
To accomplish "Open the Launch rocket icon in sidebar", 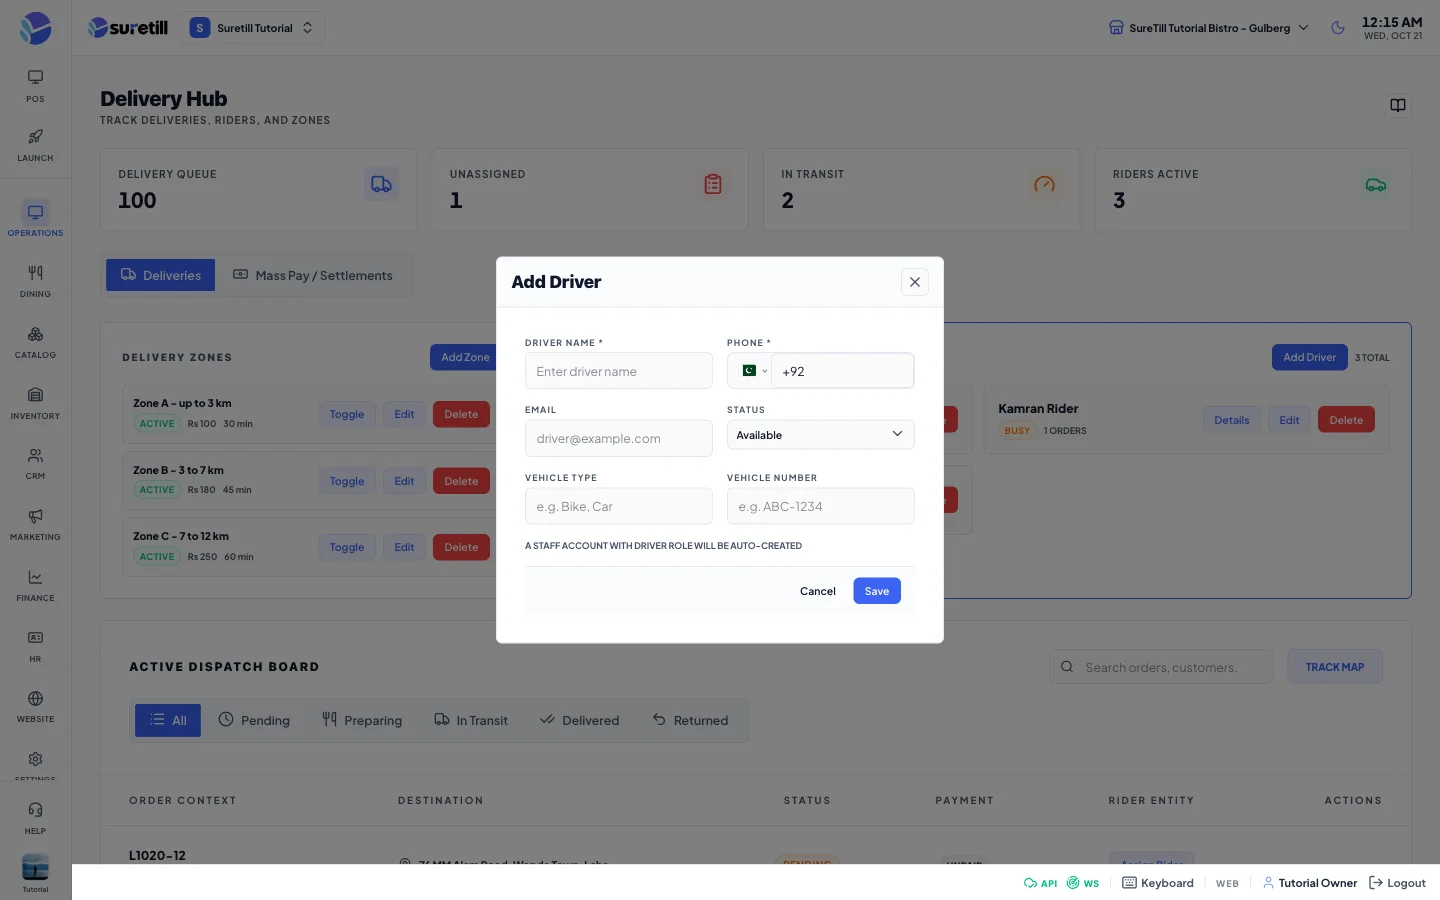I will coord(35,144).
